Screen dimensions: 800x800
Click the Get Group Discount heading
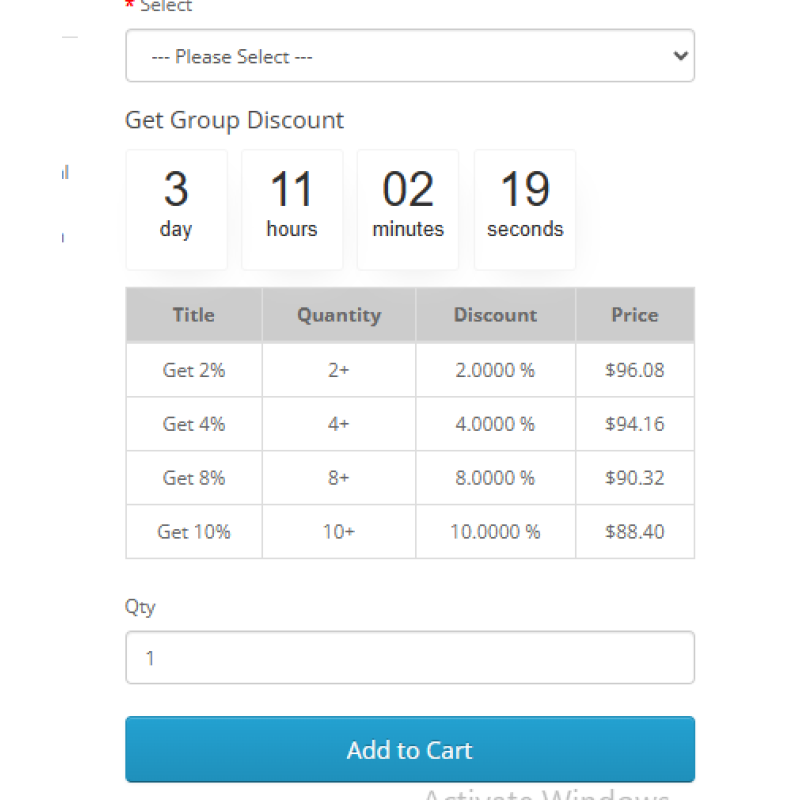[234, 121]
